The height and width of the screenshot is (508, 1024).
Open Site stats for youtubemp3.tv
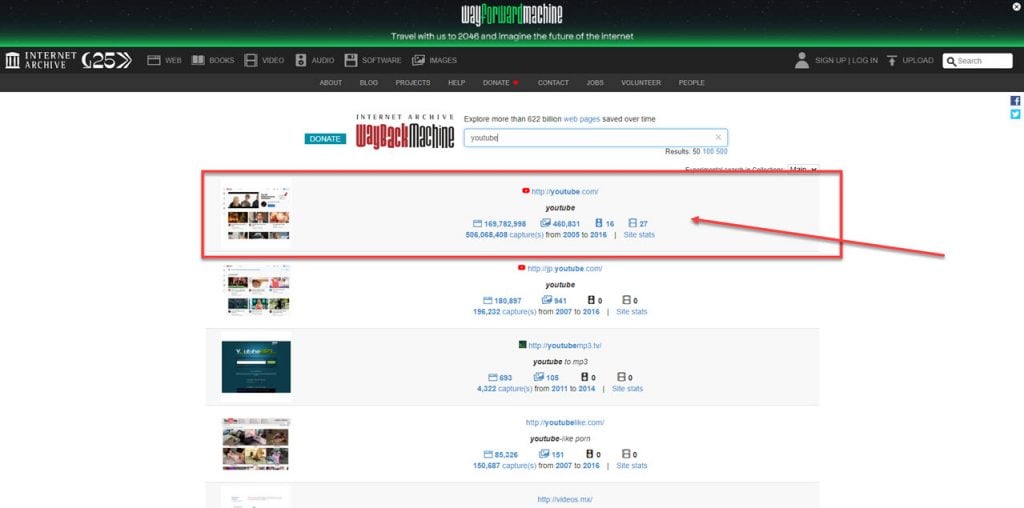coord(627,389)
